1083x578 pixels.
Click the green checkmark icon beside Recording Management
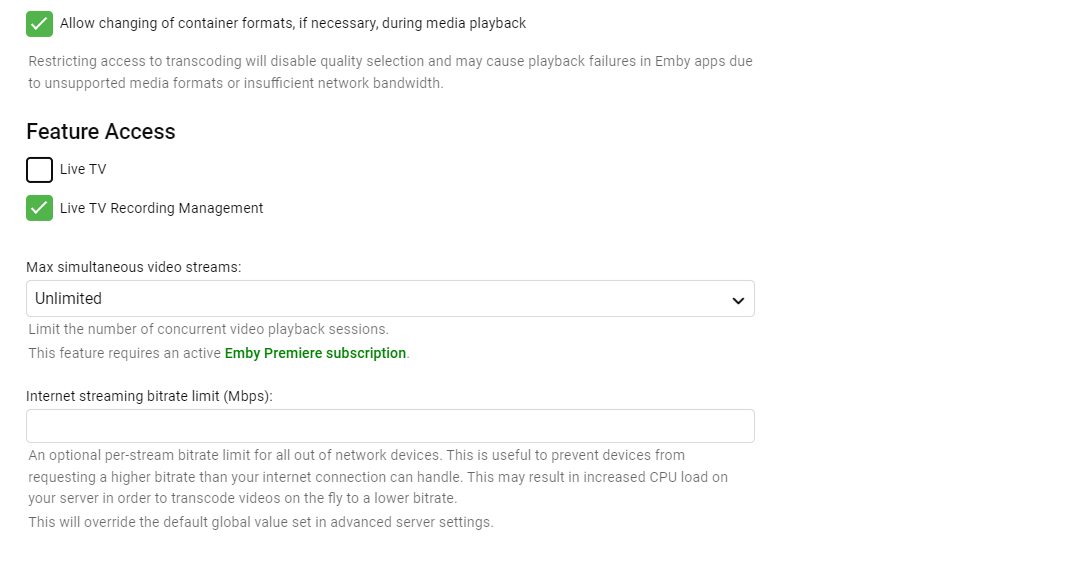[x=39, y=208]
